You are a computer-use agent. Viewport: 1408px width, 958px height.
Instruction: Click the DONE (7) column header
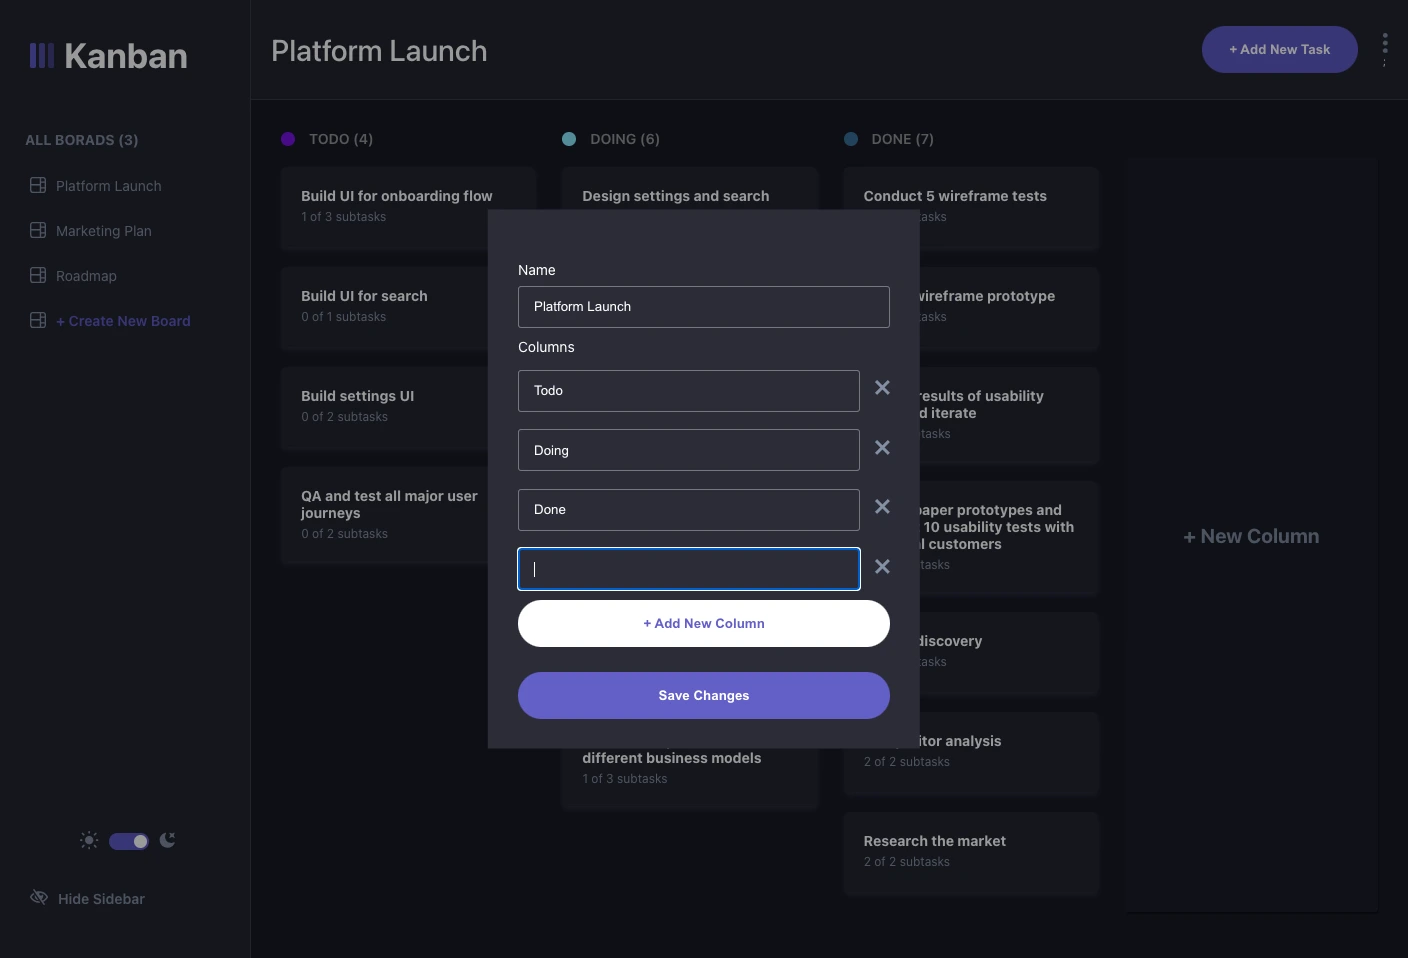pos(903,139)
